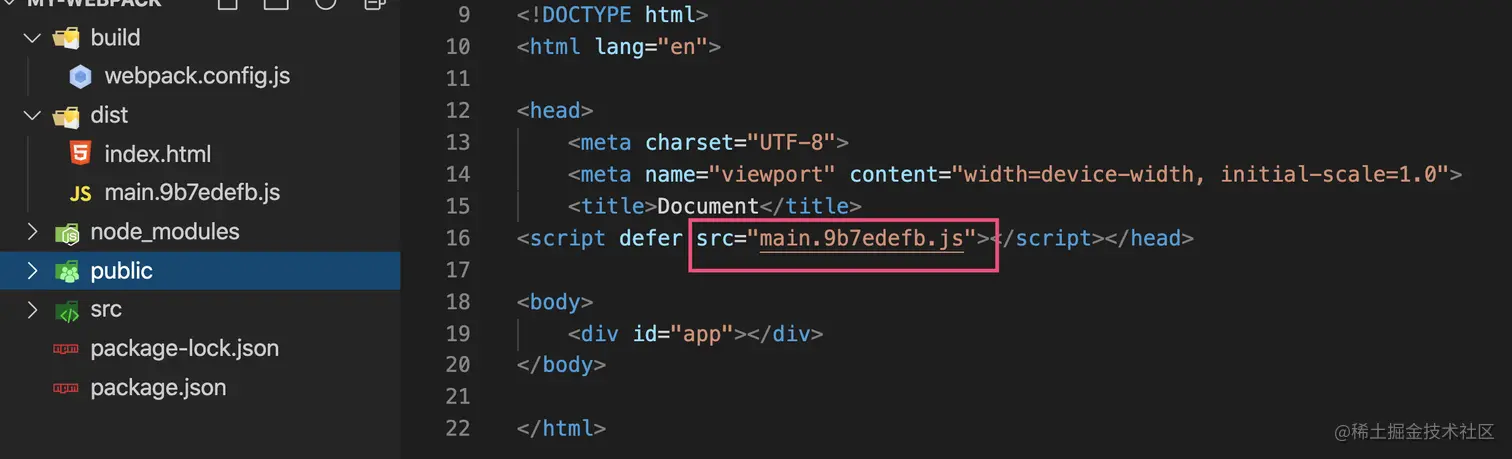The image size is (1512, 459).
Task: Click the main.9b7edefb.js link in script src
Action: (x=861, y=238)
